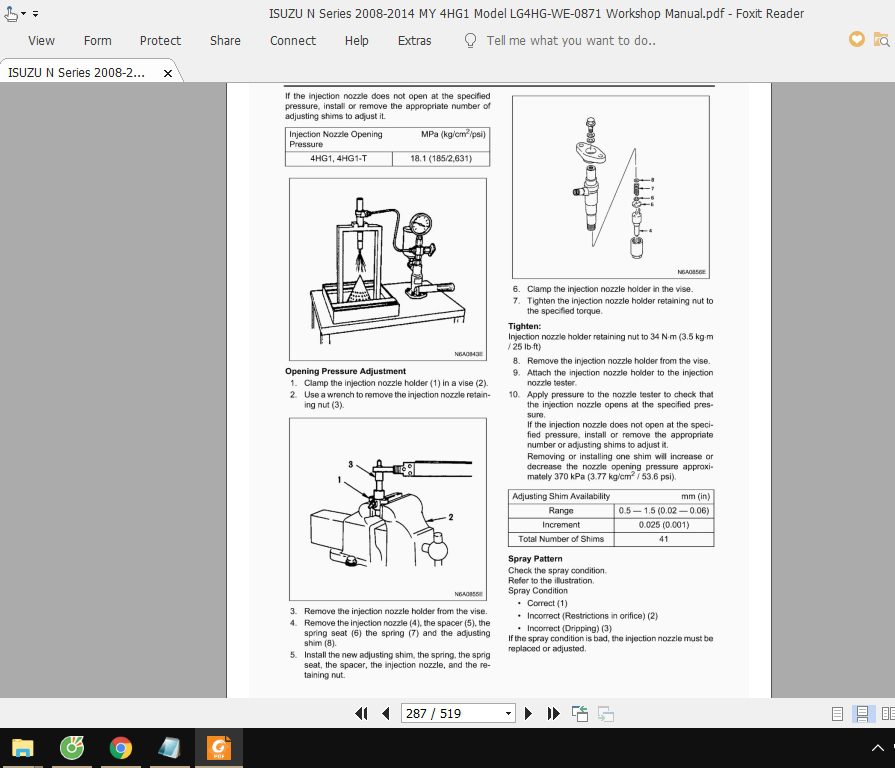Open the green app icon in taskbar
The height and width of the screenshot is (768, 895).
click(72, 747)
